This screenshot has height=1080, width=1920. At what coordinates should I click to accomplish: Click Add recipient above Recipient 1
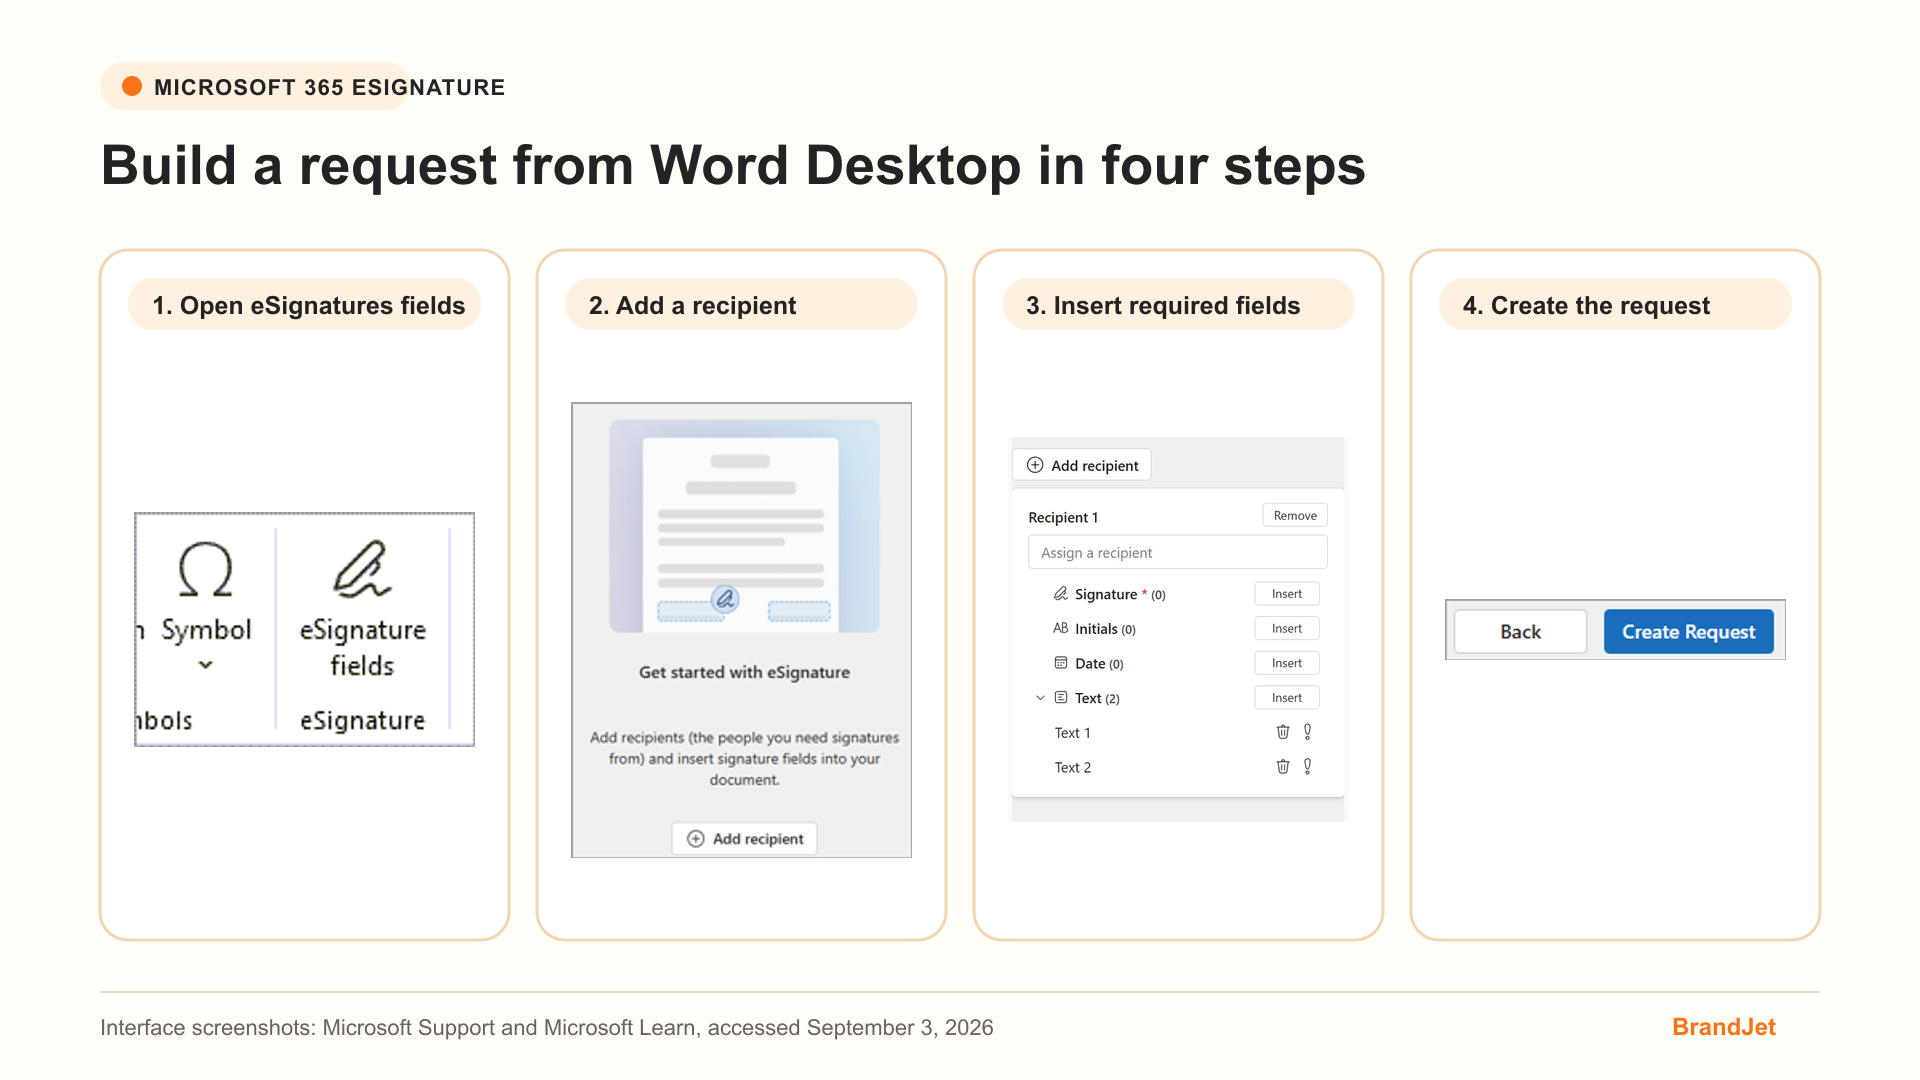pos(1082,465)
